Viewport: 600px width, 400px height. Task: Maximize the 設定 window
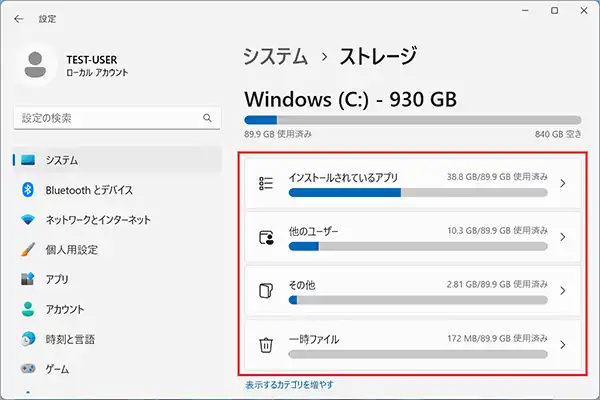[x=554, y=11]
